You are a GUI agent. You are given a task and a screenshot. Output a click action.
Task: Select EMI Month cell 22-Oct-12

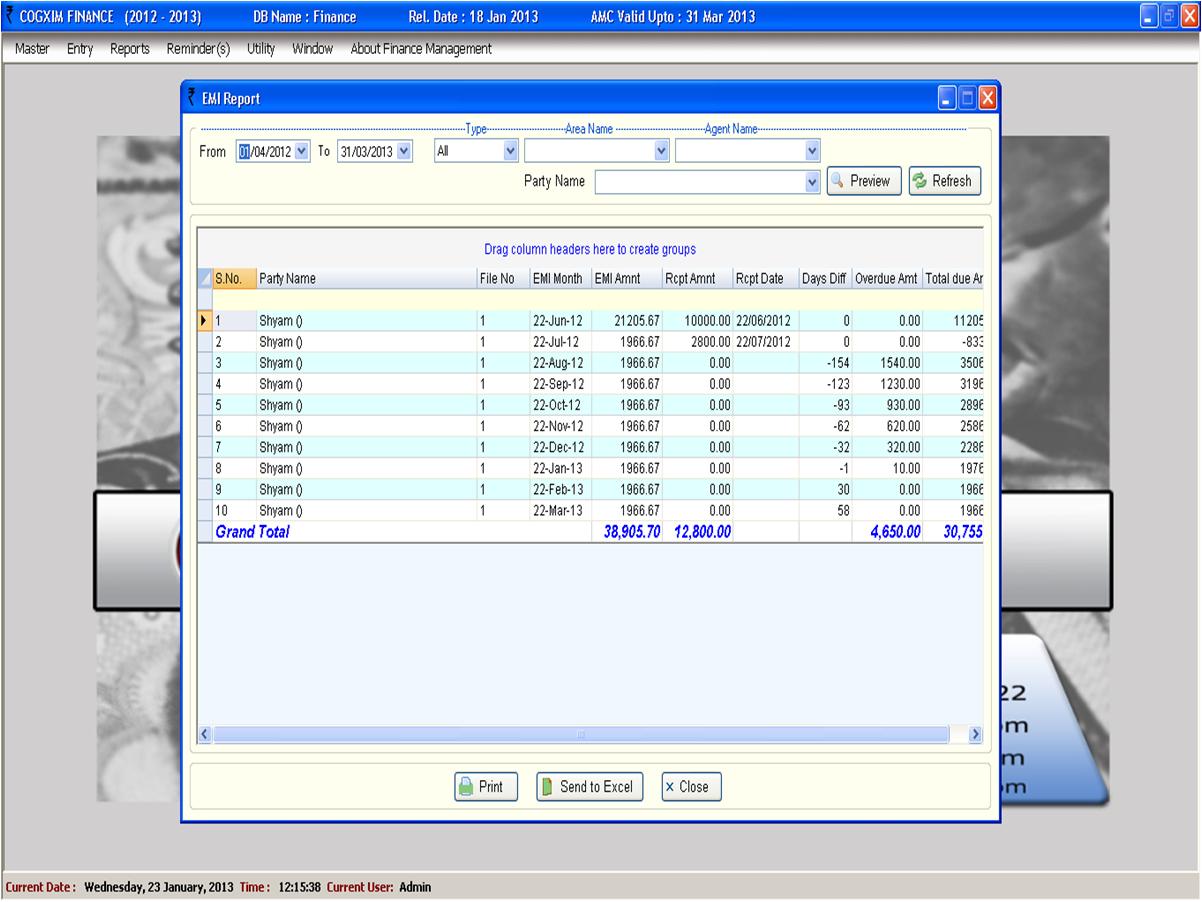coord(560,405)
